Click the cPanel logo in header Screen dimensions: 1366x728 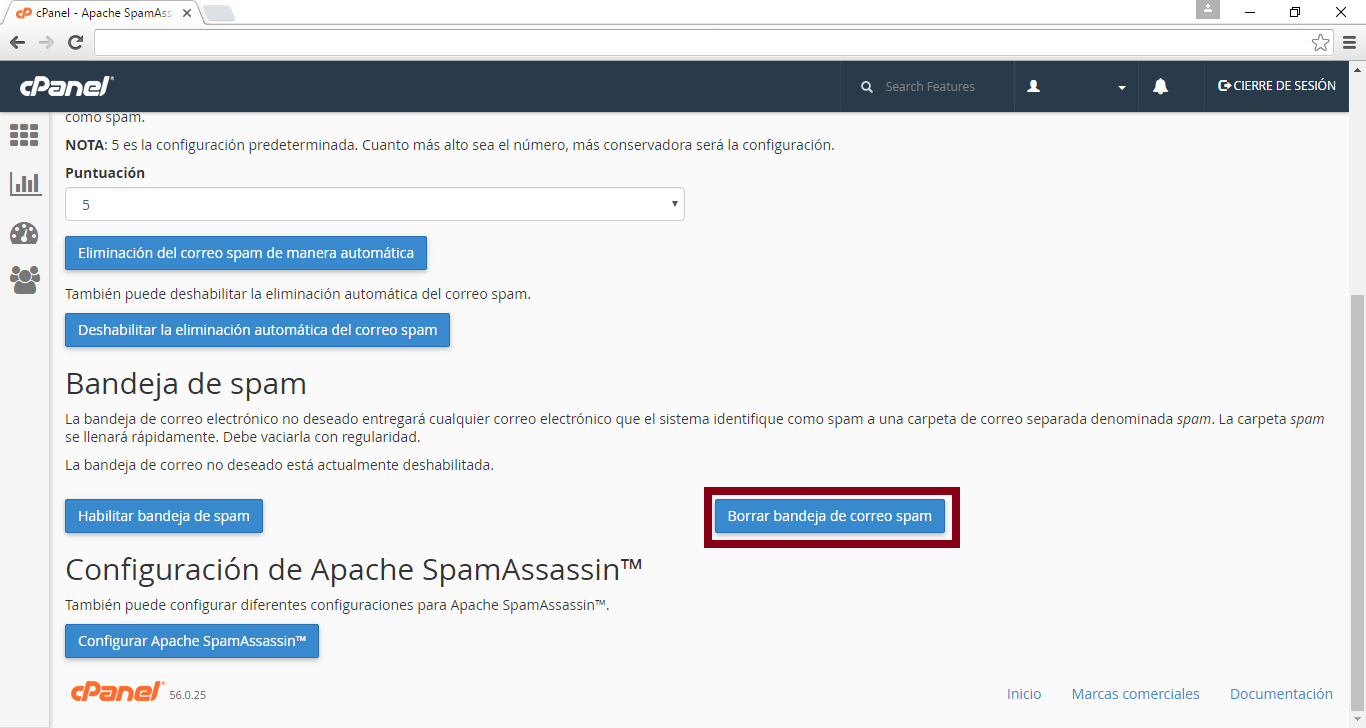[67, 87]
